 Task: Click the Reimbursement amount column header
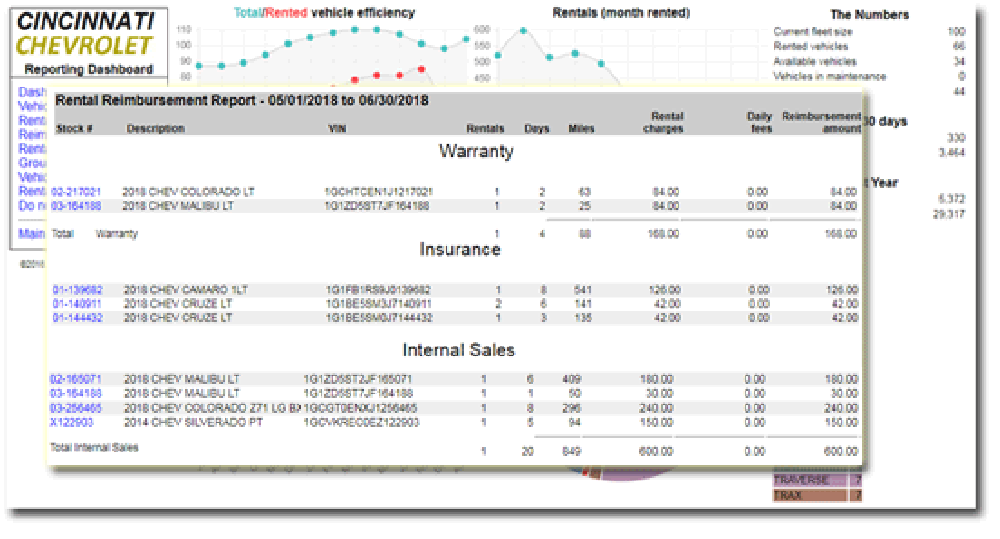(822, 122)
